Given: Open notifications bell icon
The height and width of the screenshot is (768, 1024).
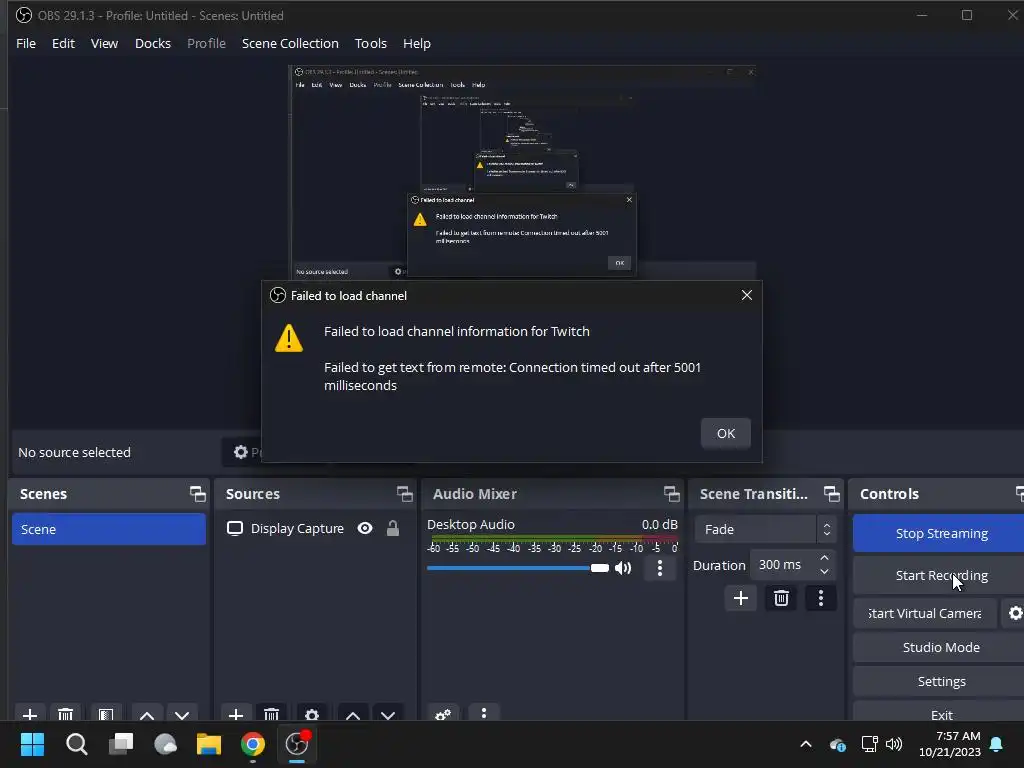Looking at the screenshot, I should (x=997, y=744).
